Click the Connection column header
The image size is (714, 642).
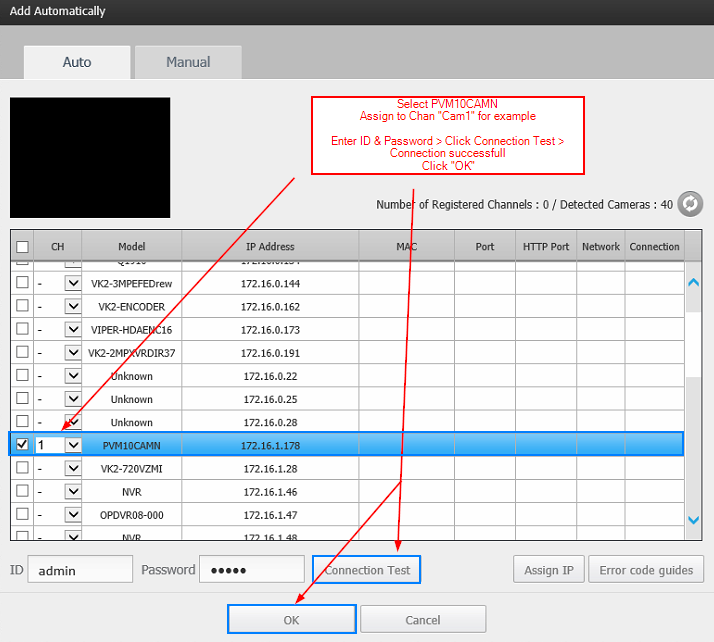[654, 246]
